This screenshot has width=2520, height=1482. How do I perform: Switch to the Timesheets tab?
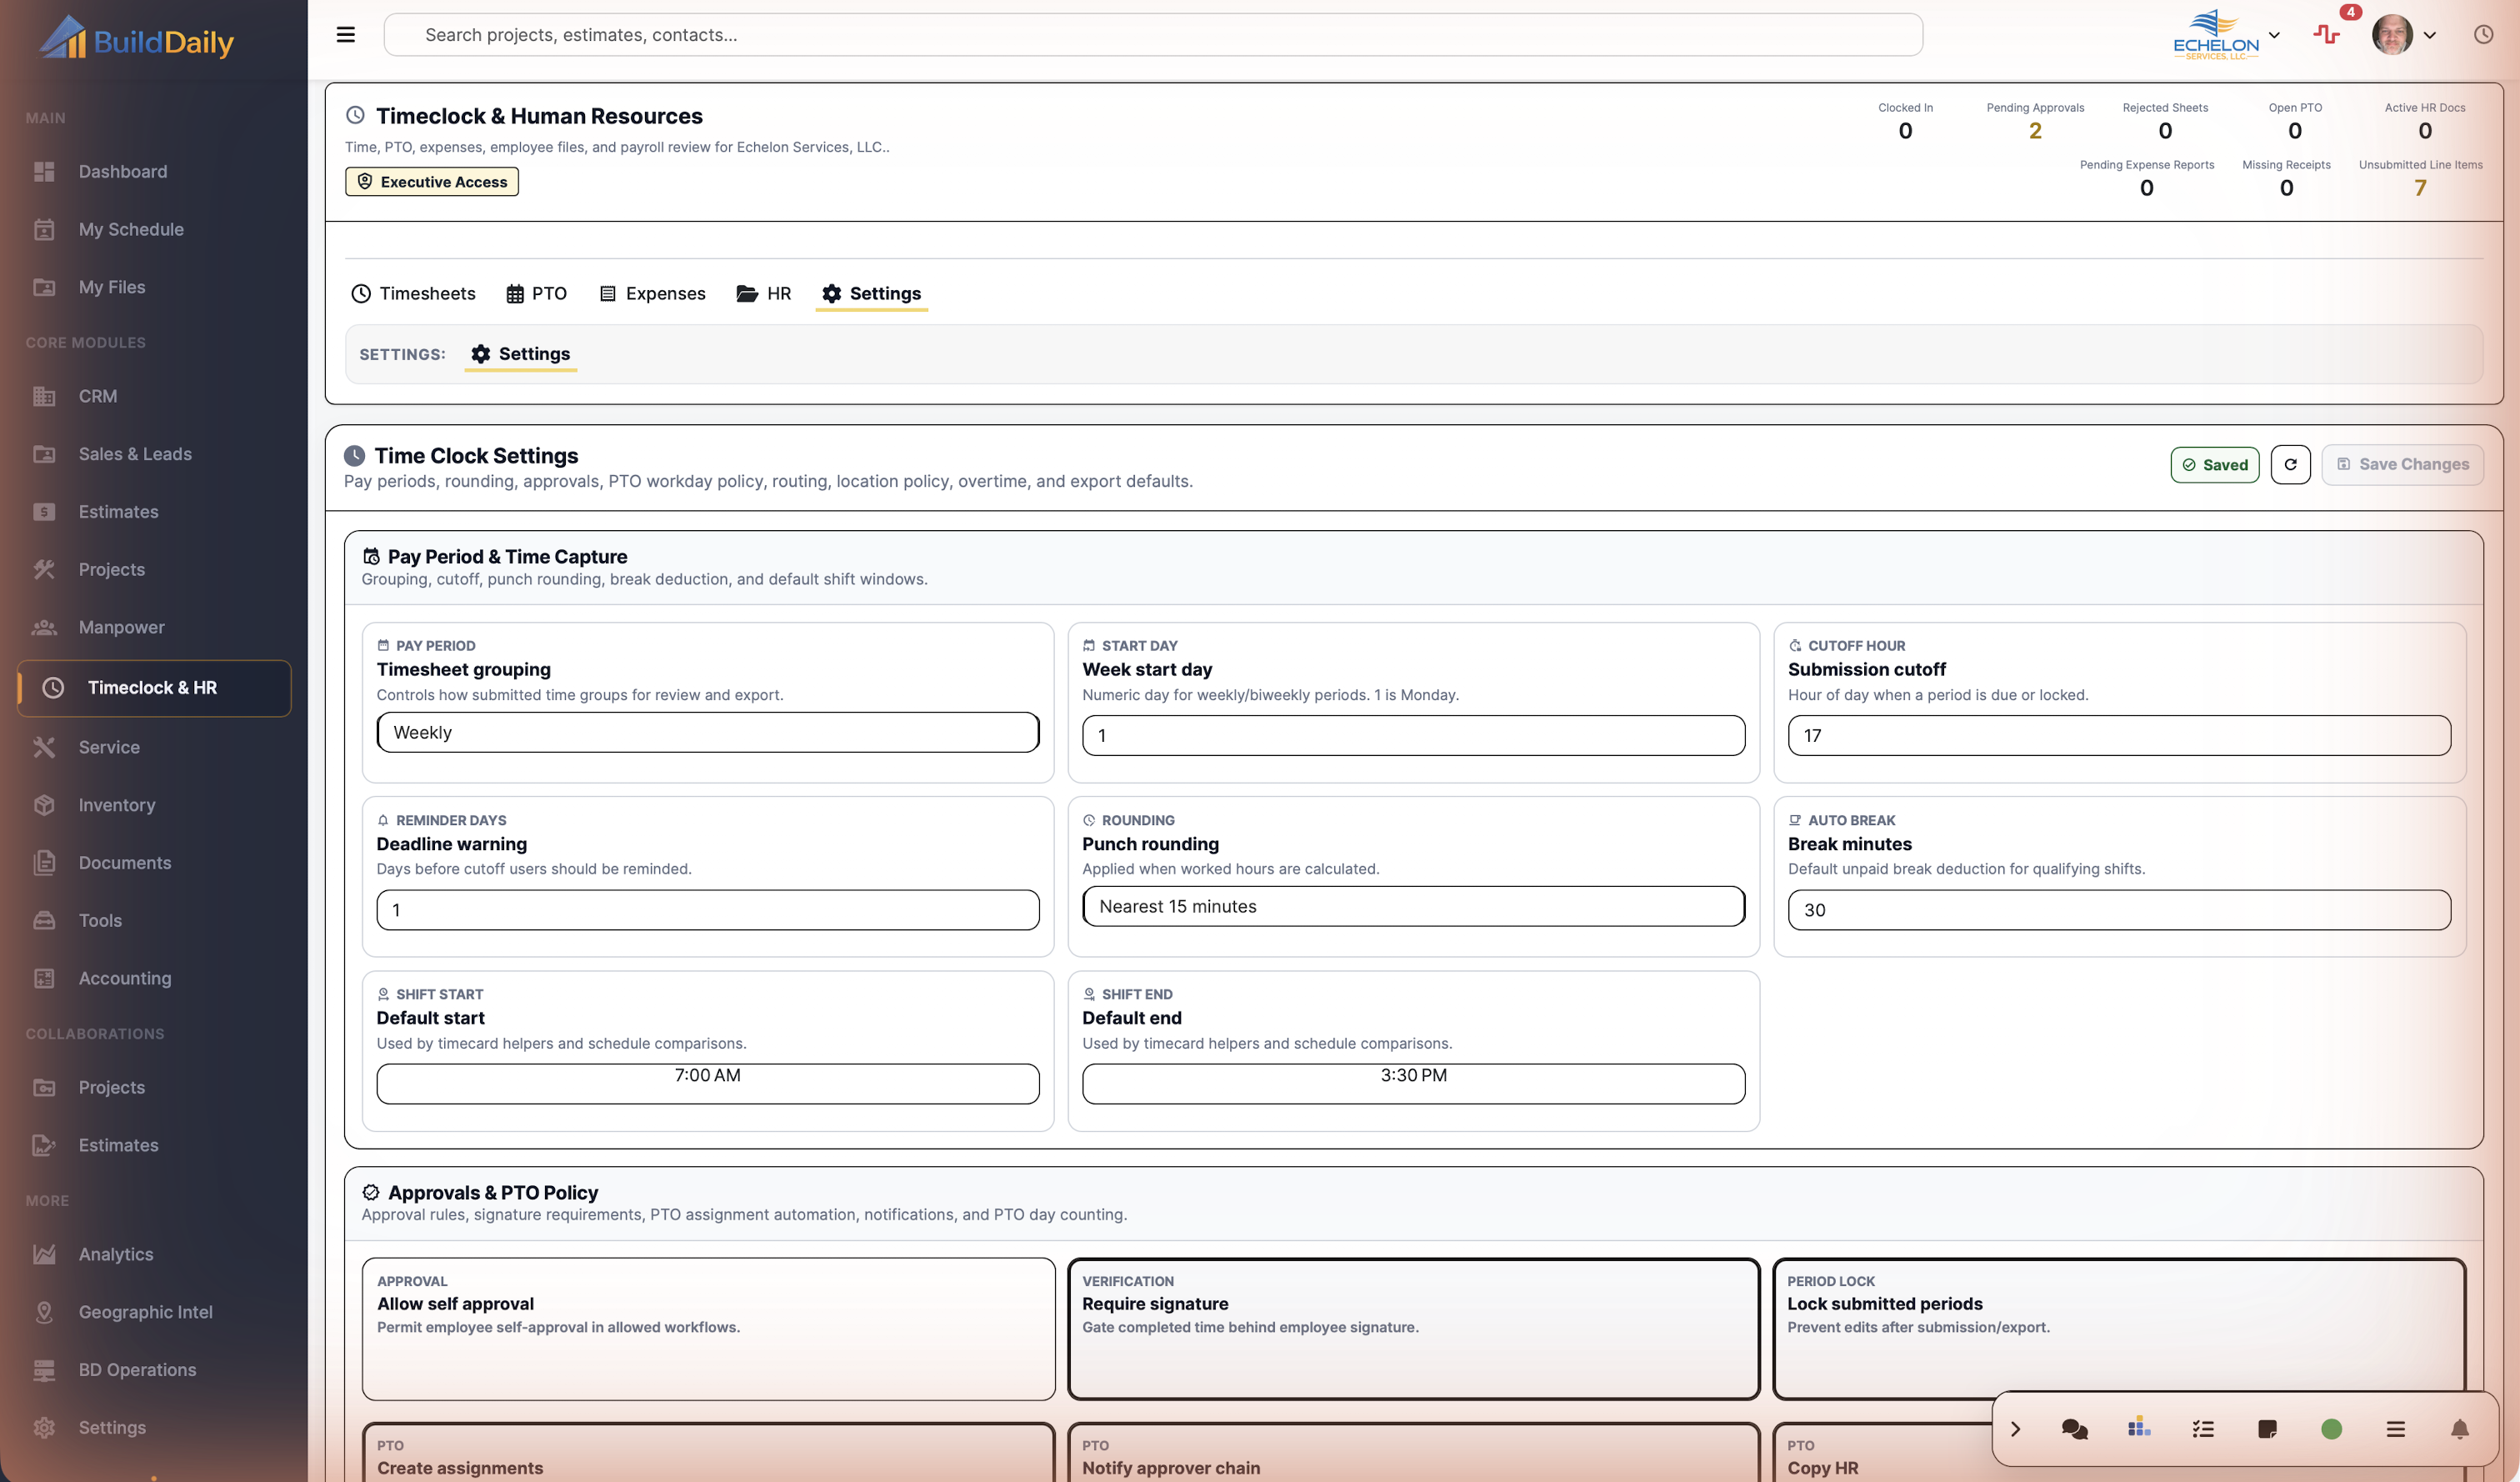pos(414,294)
